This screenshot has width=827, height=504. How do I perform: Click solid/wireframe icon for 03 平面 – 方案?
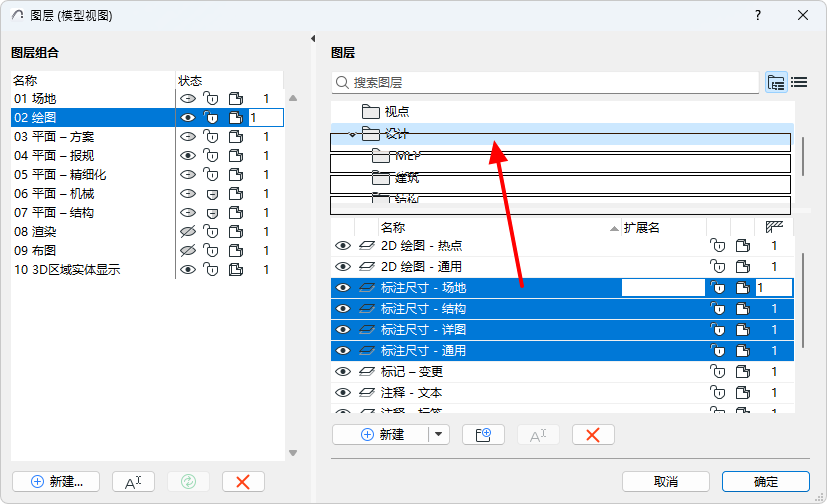[236, 137]
